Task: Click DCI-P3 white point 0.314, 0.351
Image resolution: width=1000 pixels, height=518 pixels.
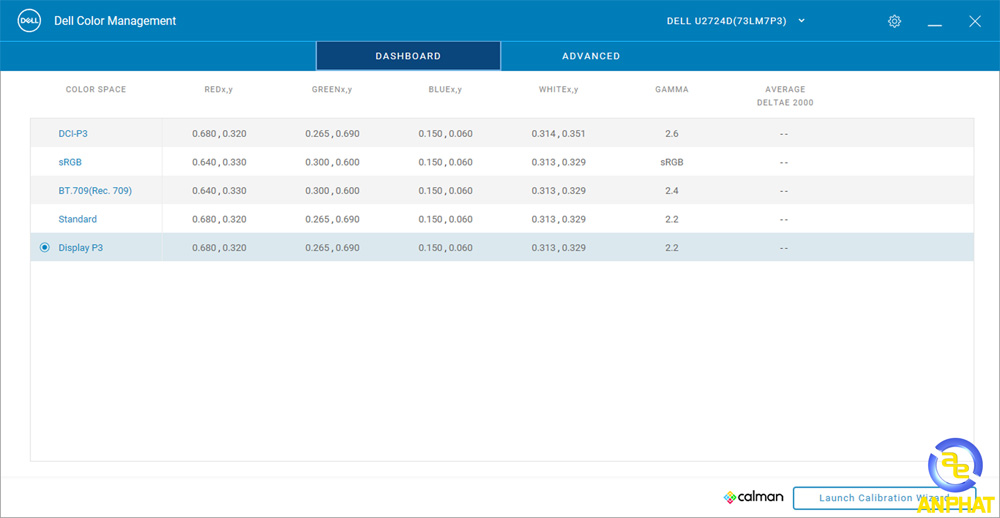Action: tap(559, 134)
